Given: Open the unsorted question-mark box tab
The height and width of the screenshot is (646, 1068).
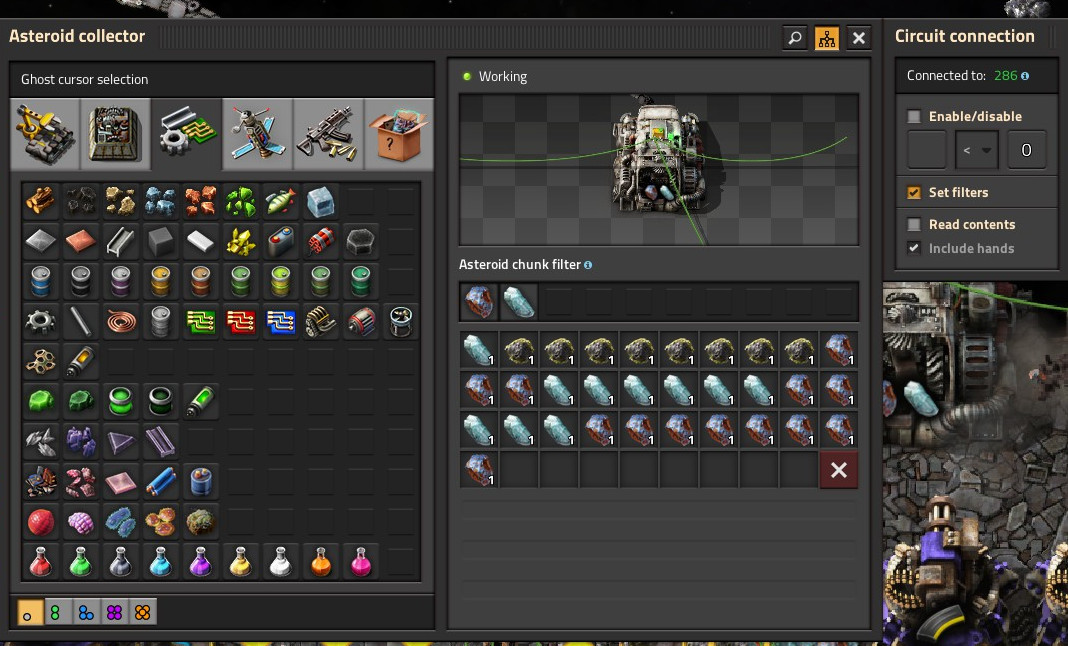Looking at the screenshot, I should [x=399, y=134].
